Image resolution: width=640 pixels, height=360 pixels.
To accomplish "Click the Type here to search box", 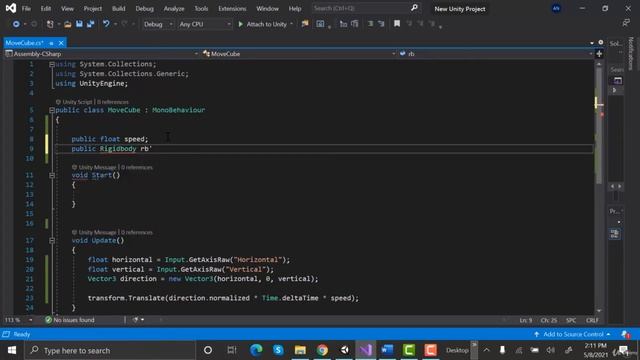I will [x=110, y=350].
